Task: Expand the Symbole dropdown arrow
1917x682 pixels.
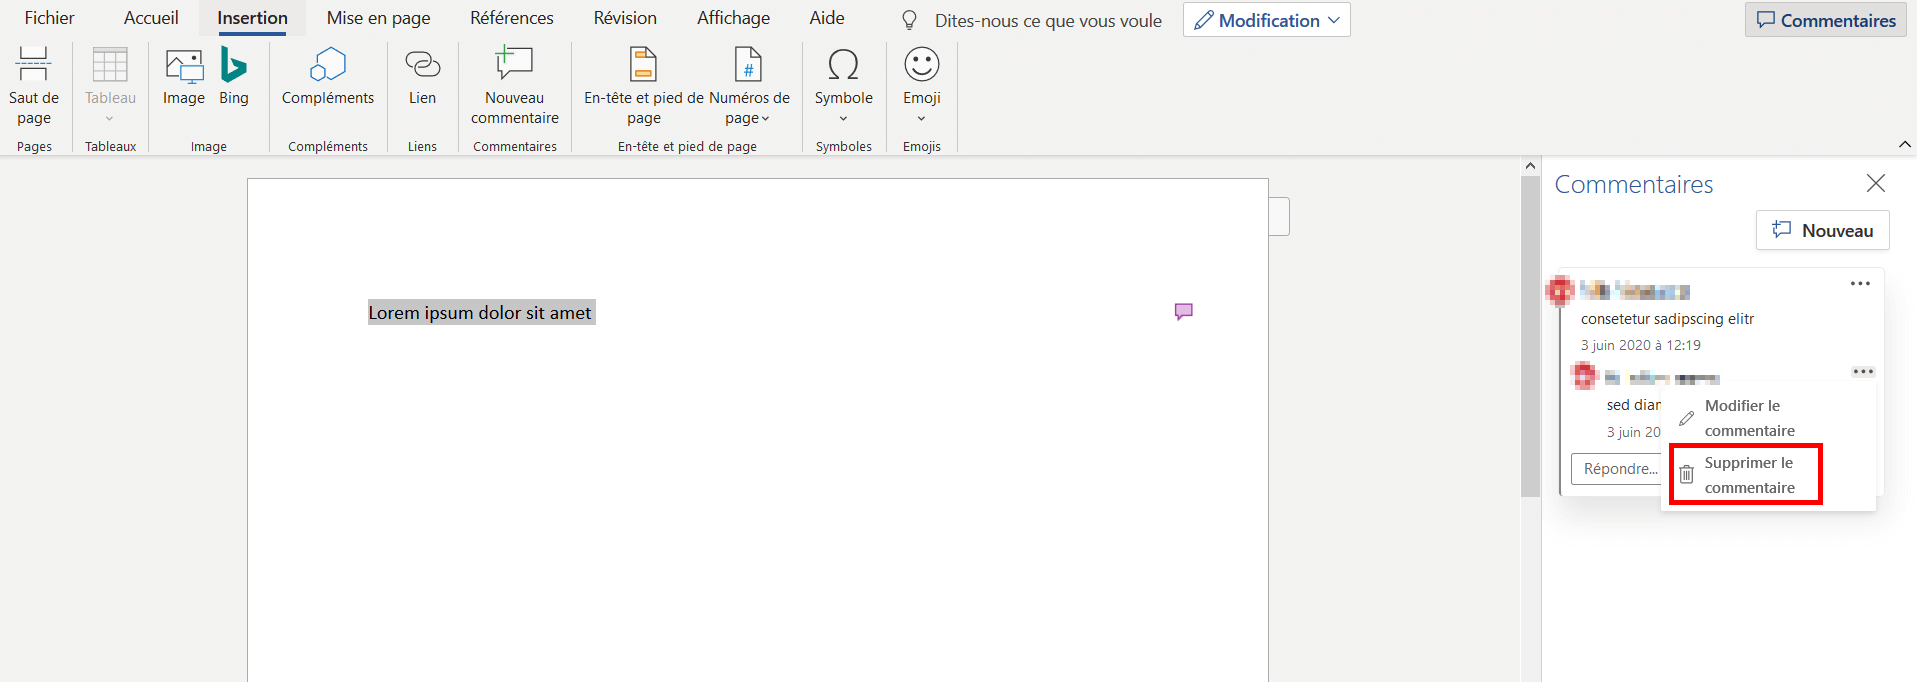Action: (x=843, y=118)
